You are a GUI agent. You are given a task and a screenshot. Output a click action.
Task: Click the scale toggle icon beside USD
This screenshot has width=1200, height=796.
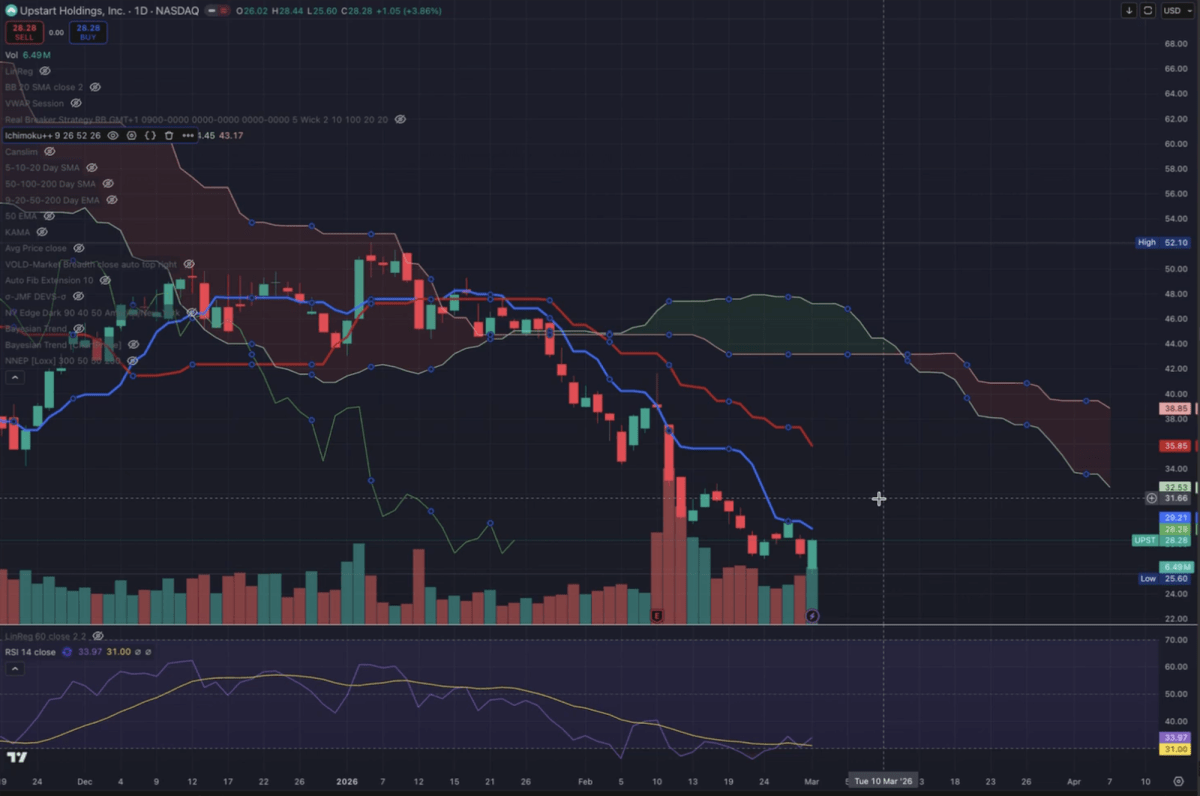point(1148,10)
